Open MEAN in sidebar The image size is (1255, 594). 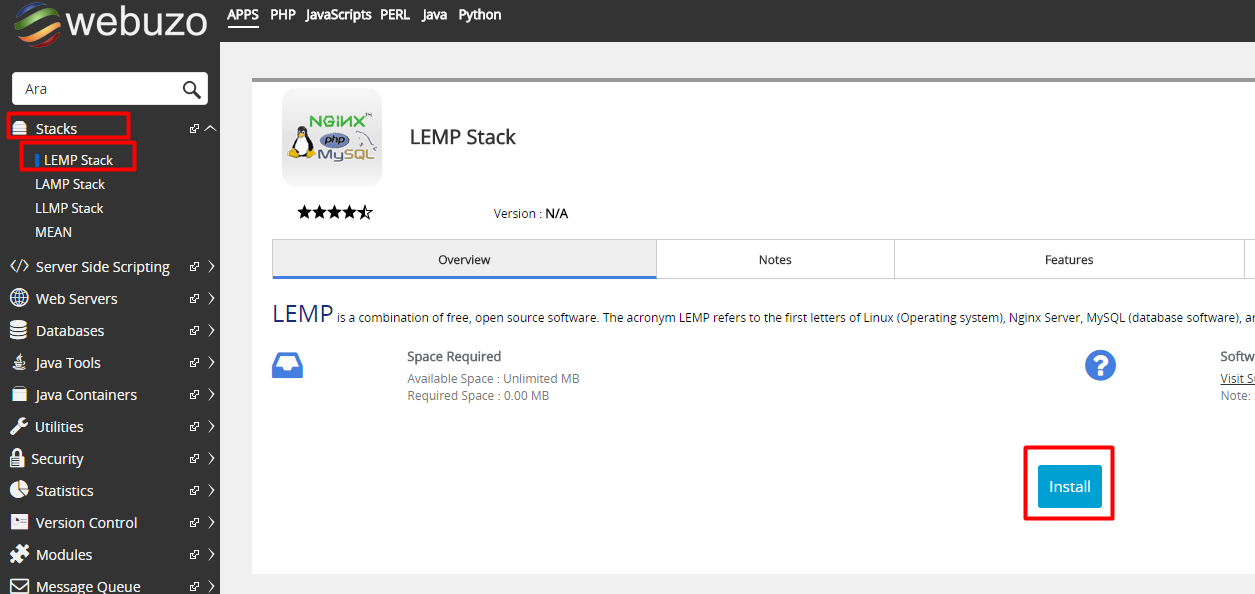coord(53,232)
